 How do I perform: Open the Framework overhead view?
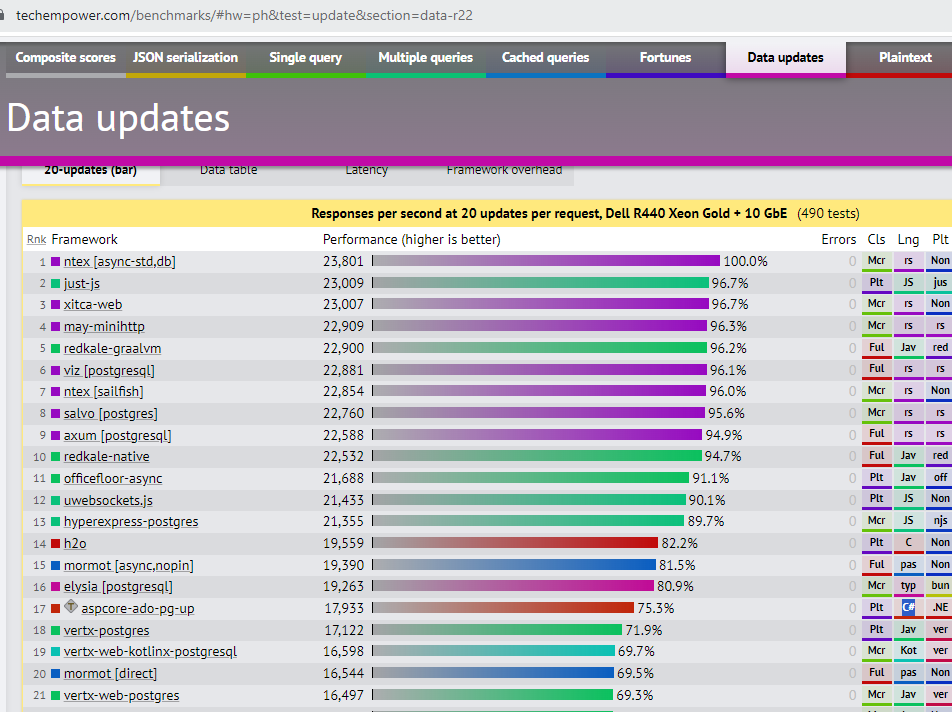pyautogui.click(x=504, y=171)
